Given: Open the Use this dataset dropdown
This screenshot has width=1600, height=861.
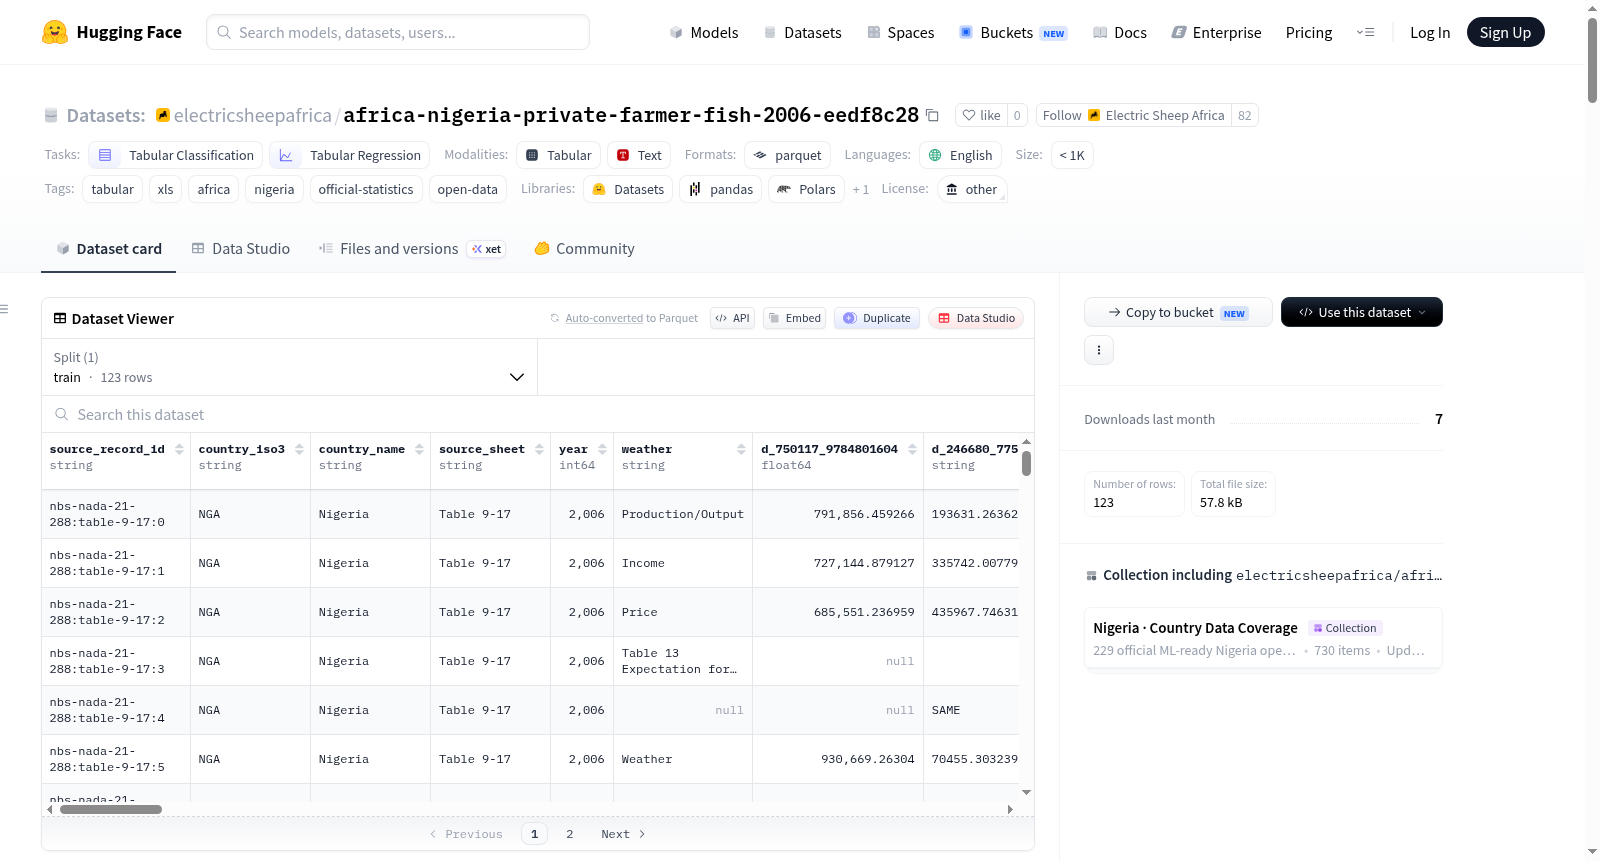Looking at the screenshot, I should [1362, 312].
